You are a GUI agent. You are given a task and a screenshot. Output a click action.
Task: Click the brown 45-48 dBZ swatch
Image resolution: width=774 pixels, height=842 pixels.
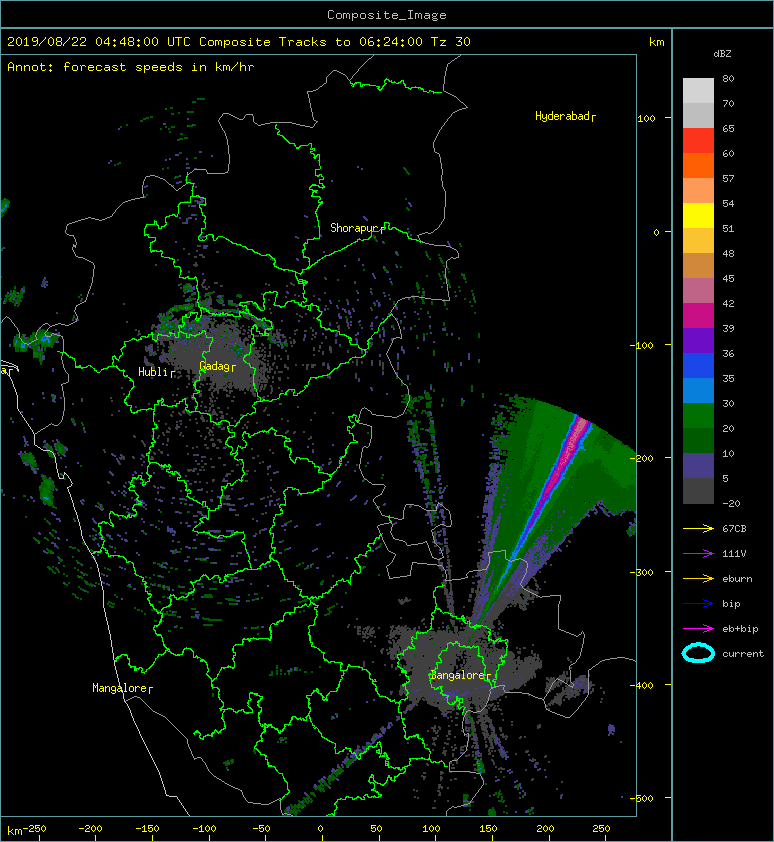(698, 266)
